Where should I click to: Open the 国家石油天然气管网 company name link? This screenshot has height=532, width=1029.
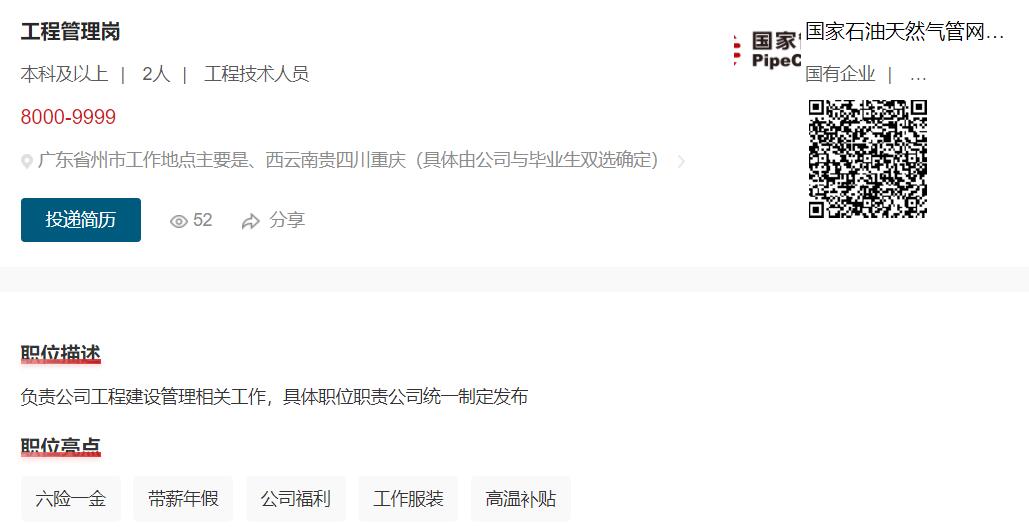pos(904,31)
